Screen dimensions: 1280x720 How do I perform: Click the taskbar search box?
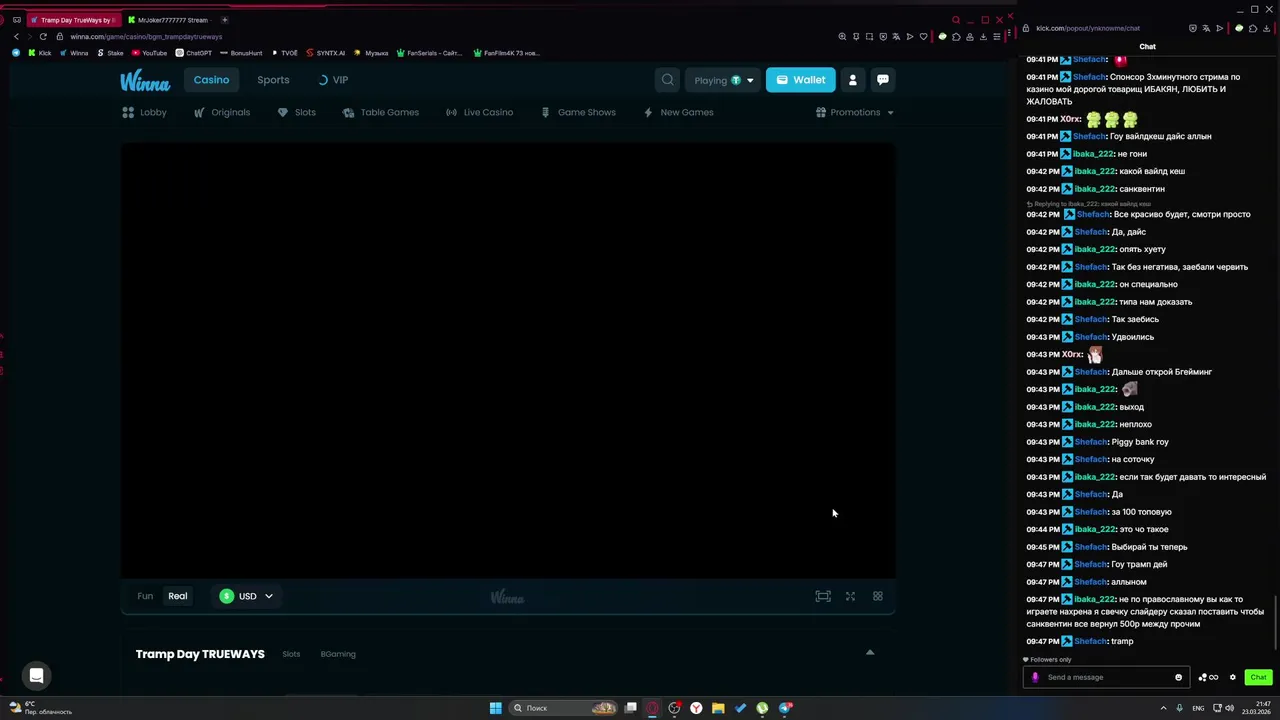point(563,708)
